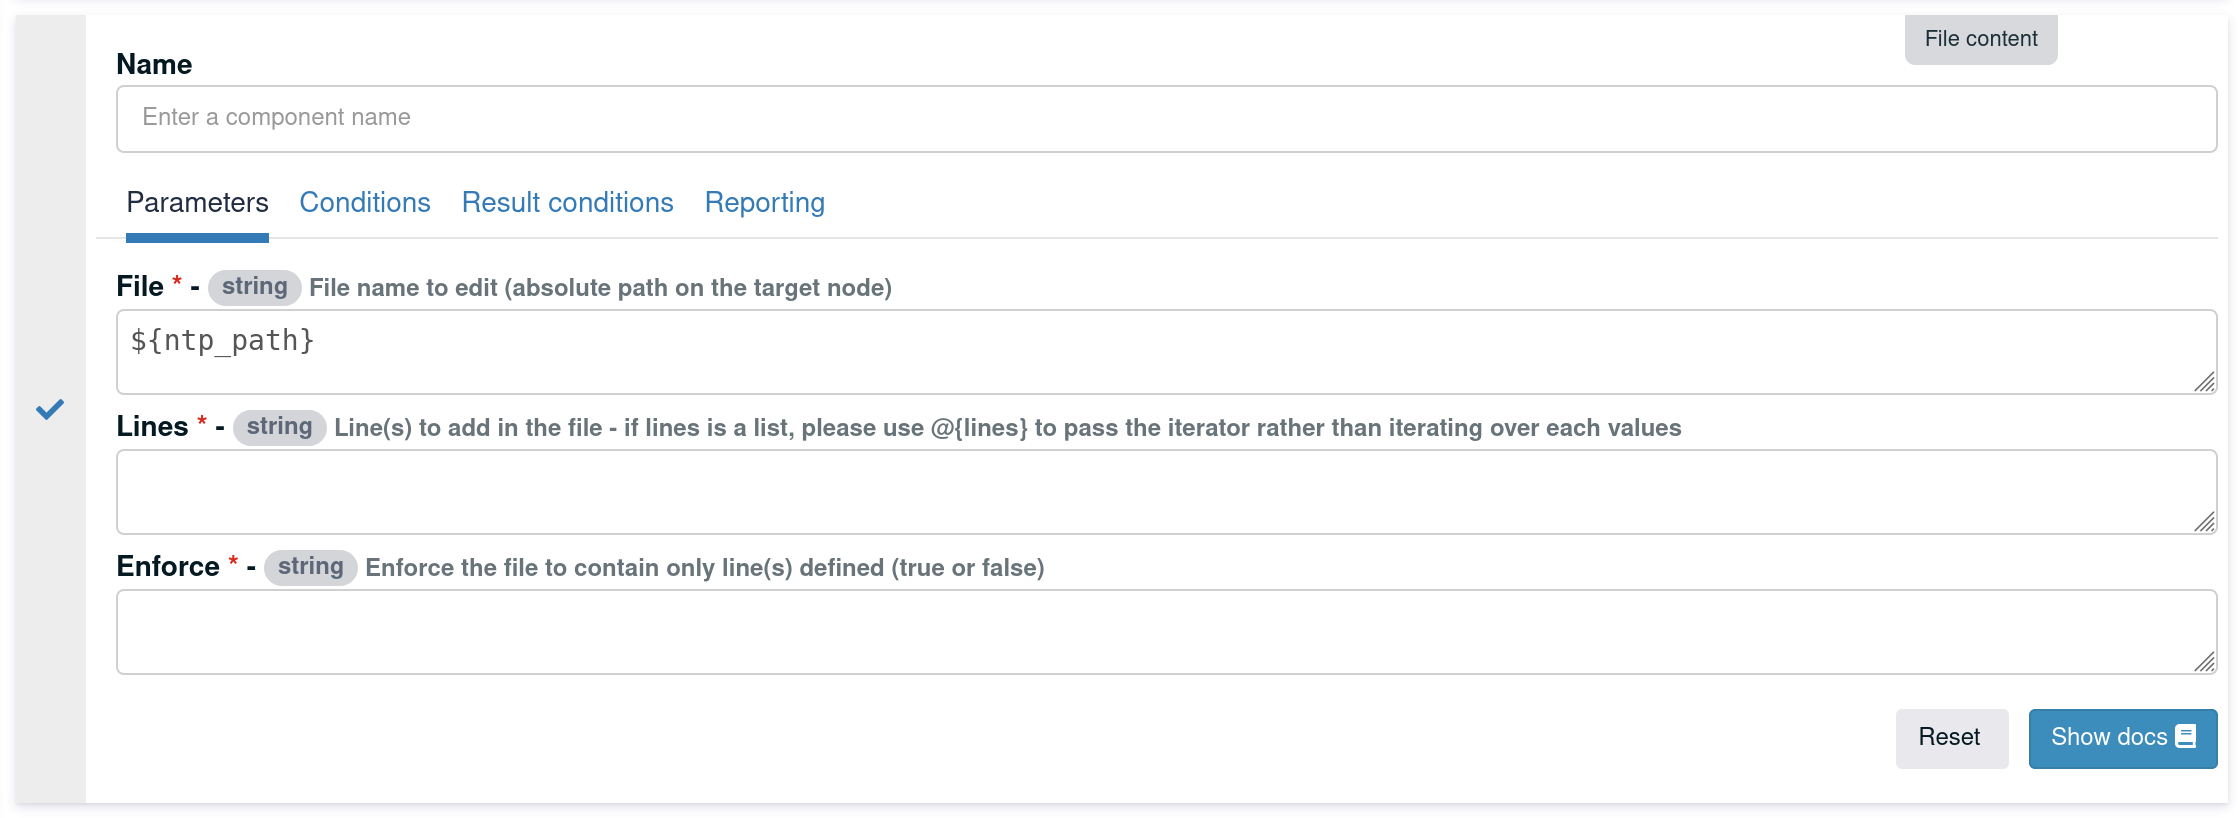
Task: Focus the component Name input field
Action: tap(1166, 119)
